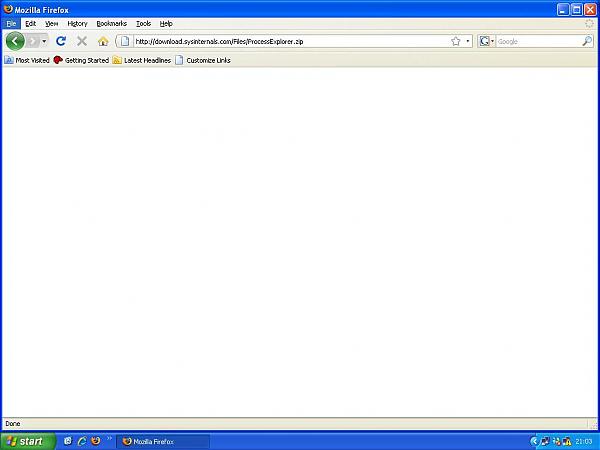Go to the Home page icon
Image resolution: width=600 pixels, height=450 pixels.
103,41
